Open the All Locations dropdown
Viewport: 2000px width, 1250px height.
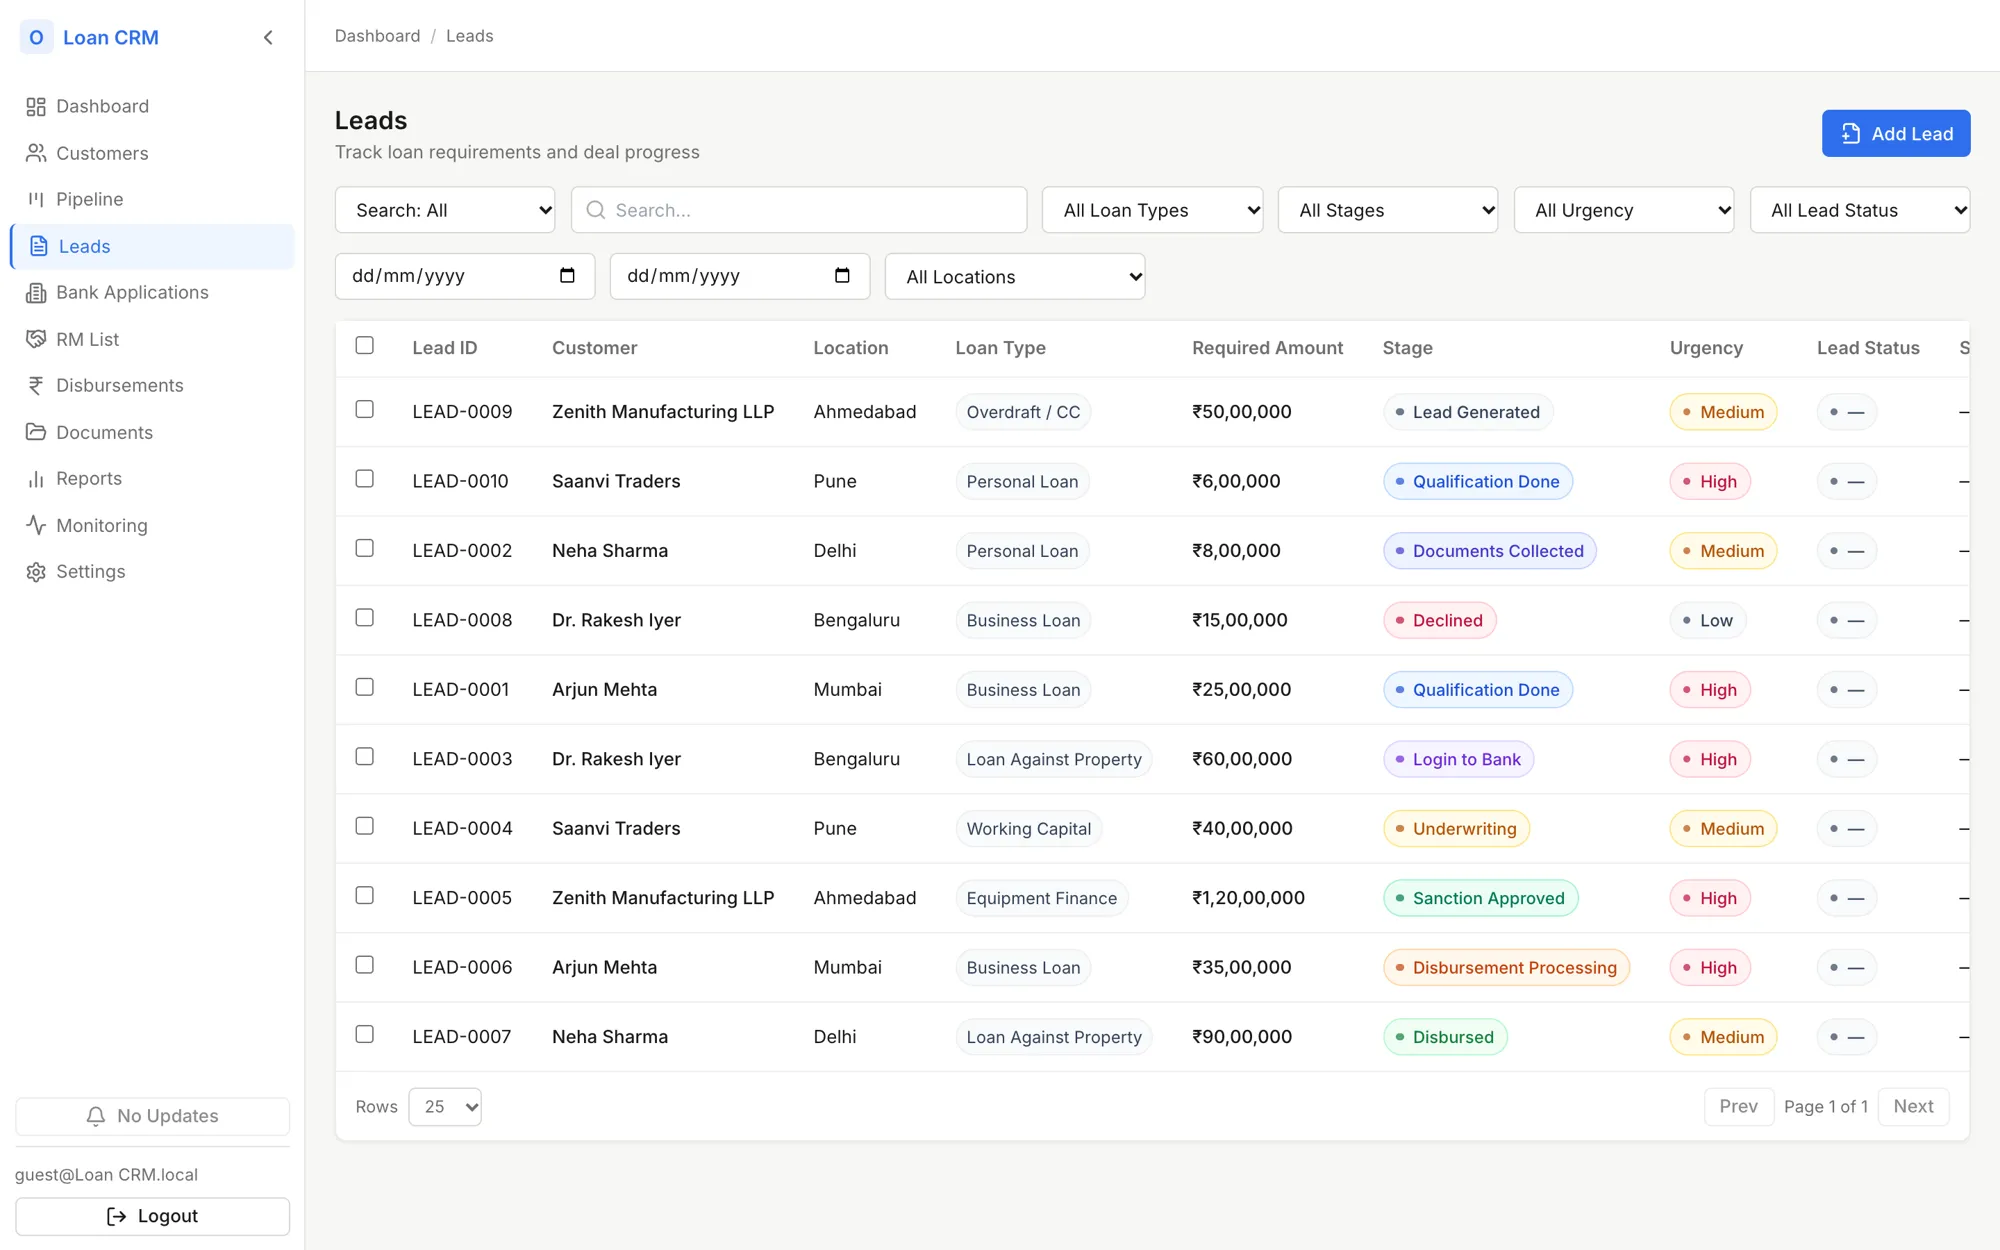coord(1015,277)
